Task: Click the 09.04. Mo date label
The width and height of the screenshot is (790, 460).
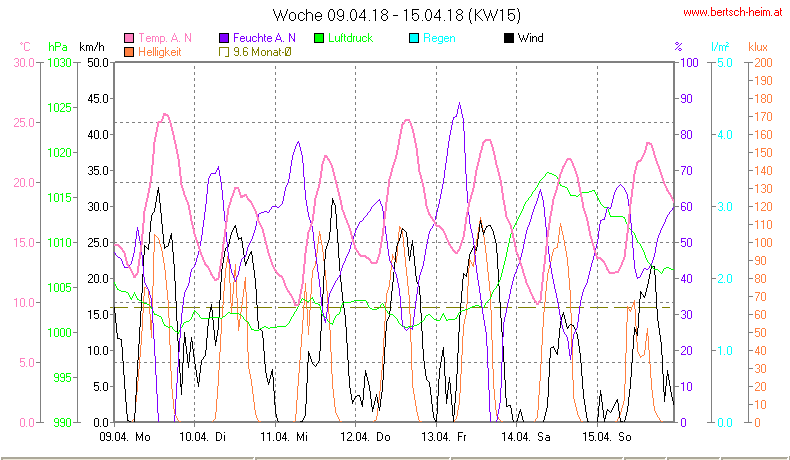Action: tap(125, 437)
